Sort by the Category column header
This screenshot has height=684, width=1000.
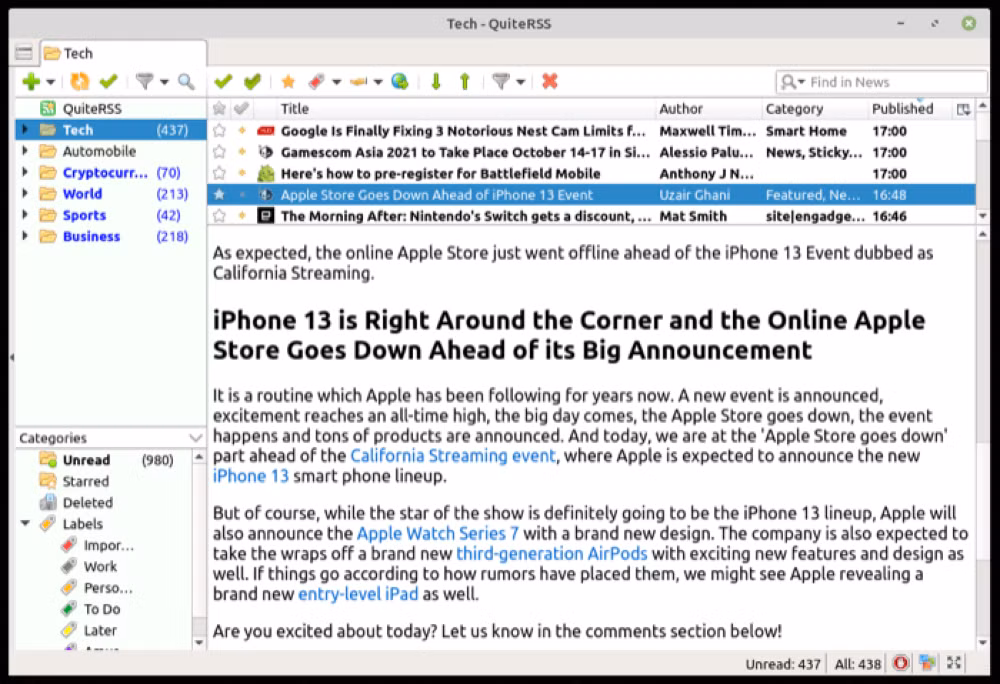815,109
